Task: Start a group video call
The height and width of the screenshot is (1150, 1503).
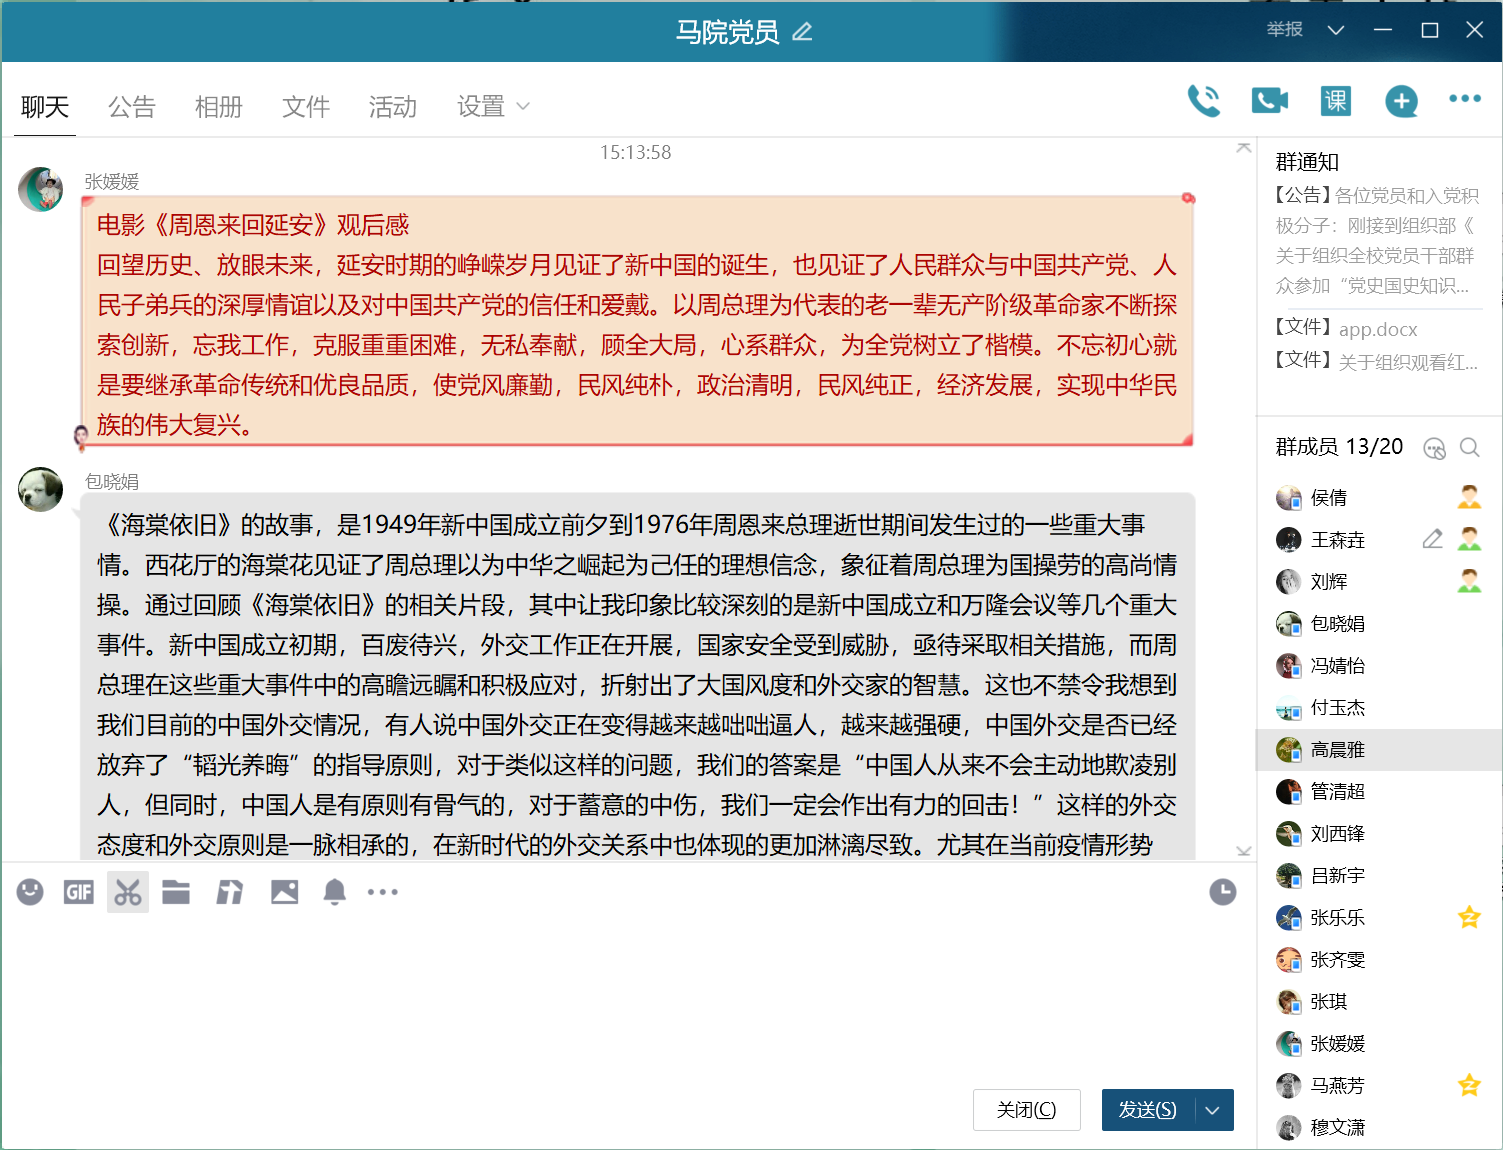Action: click(x=1269, y=101)
